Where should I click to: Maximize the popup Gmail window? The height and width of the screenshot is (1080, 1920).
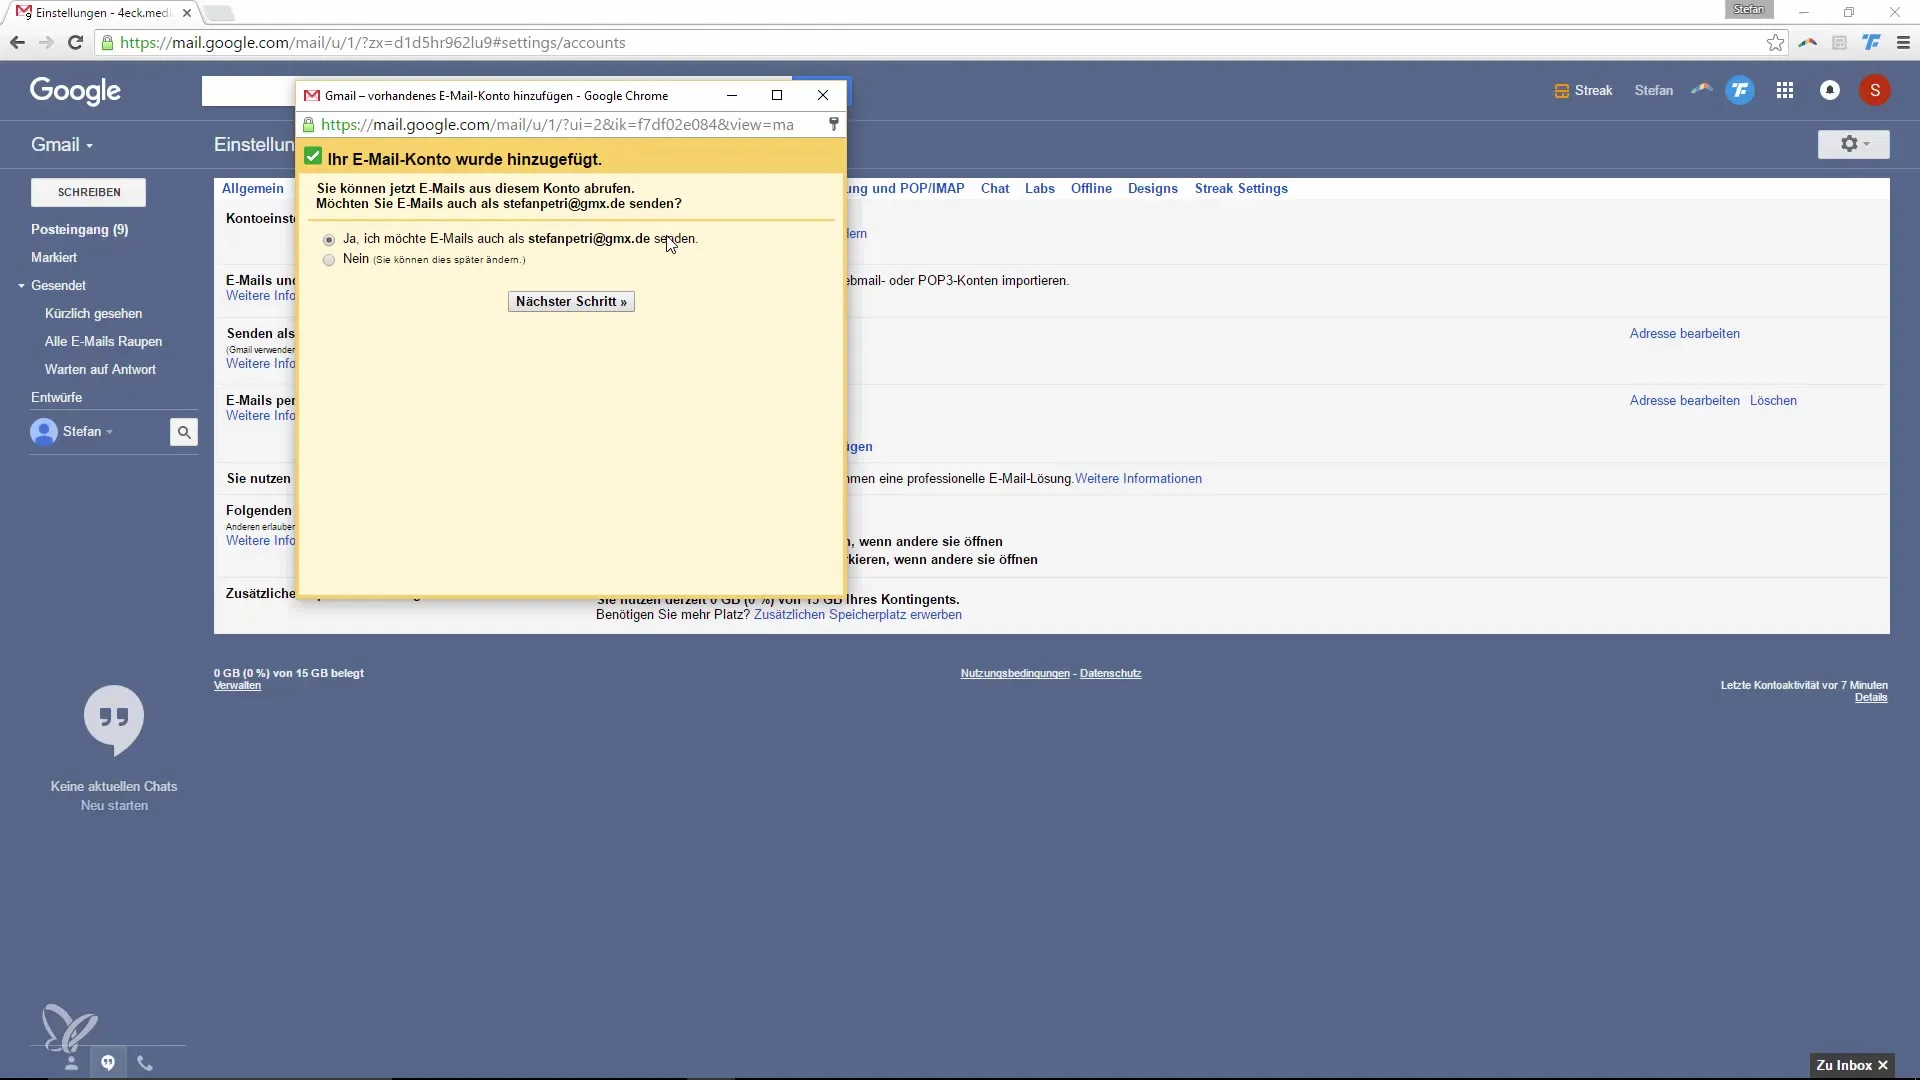point(777,95)
